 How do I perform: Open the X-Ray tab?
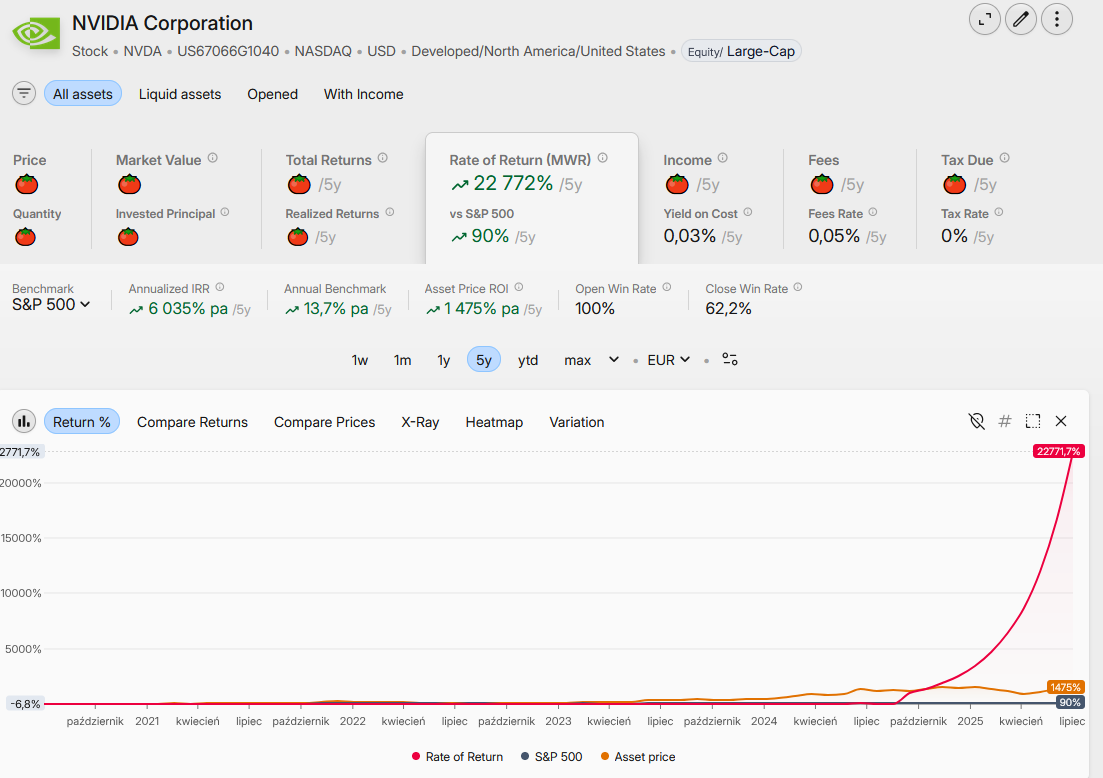coord(420,422)
